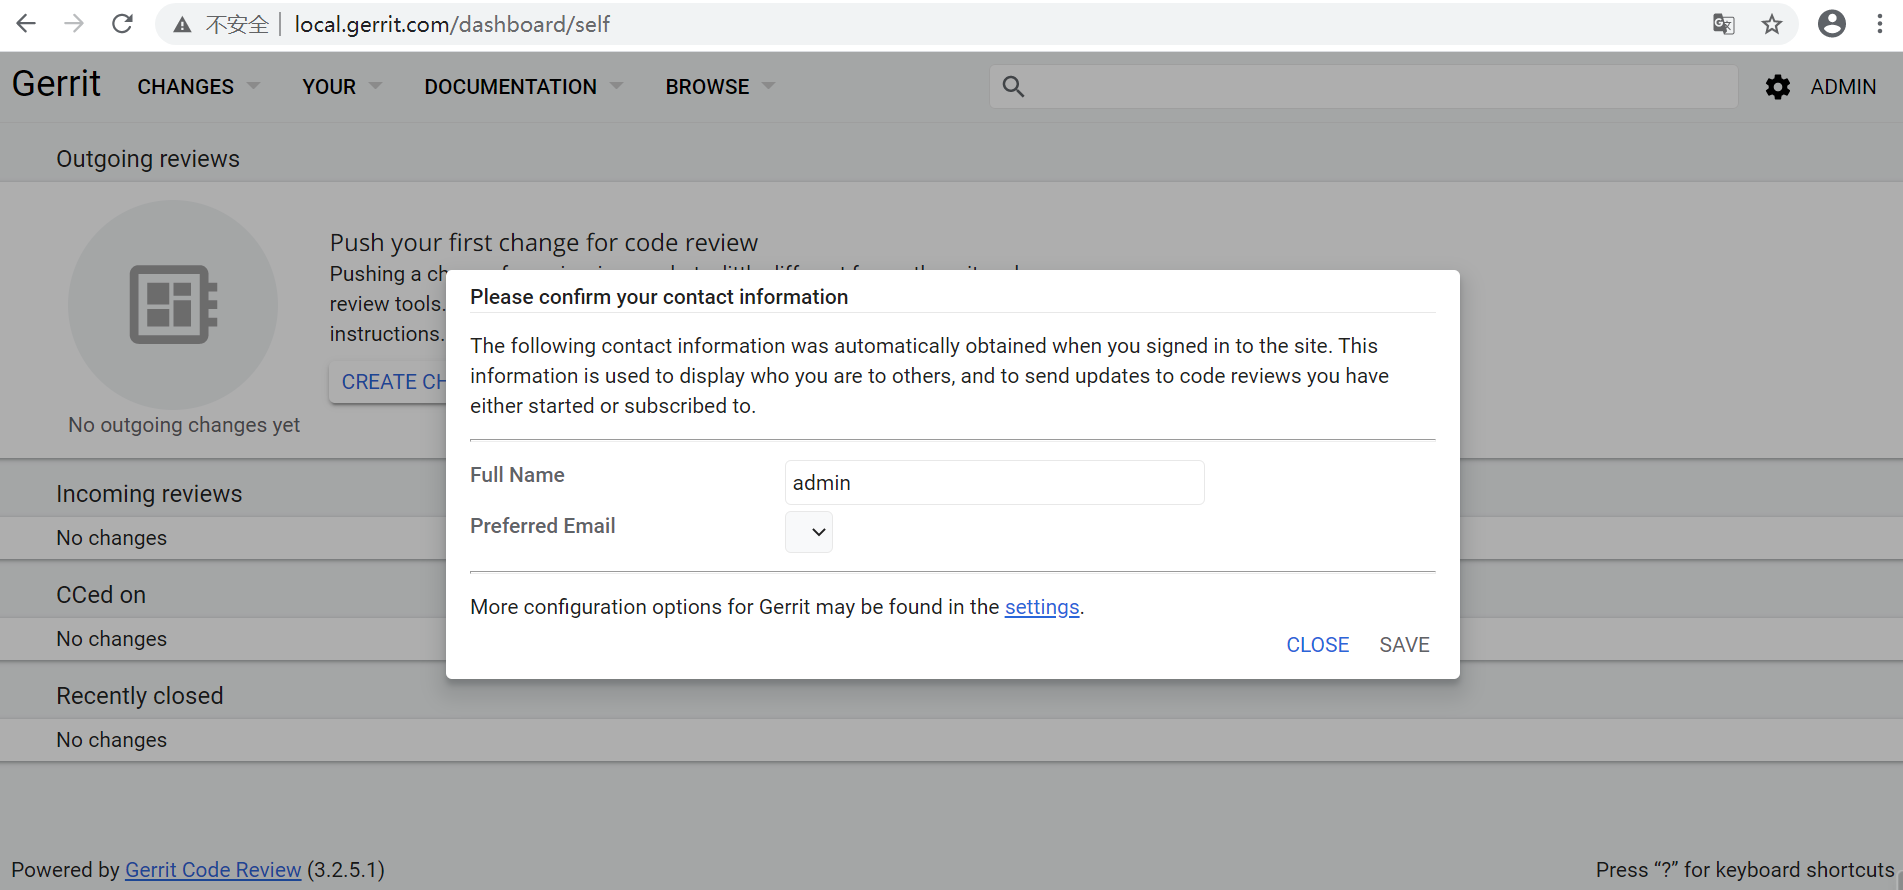The image size is (1903, 890).
Task: Expand the CHANGES dropdown arrow
Action: (254, 86)
